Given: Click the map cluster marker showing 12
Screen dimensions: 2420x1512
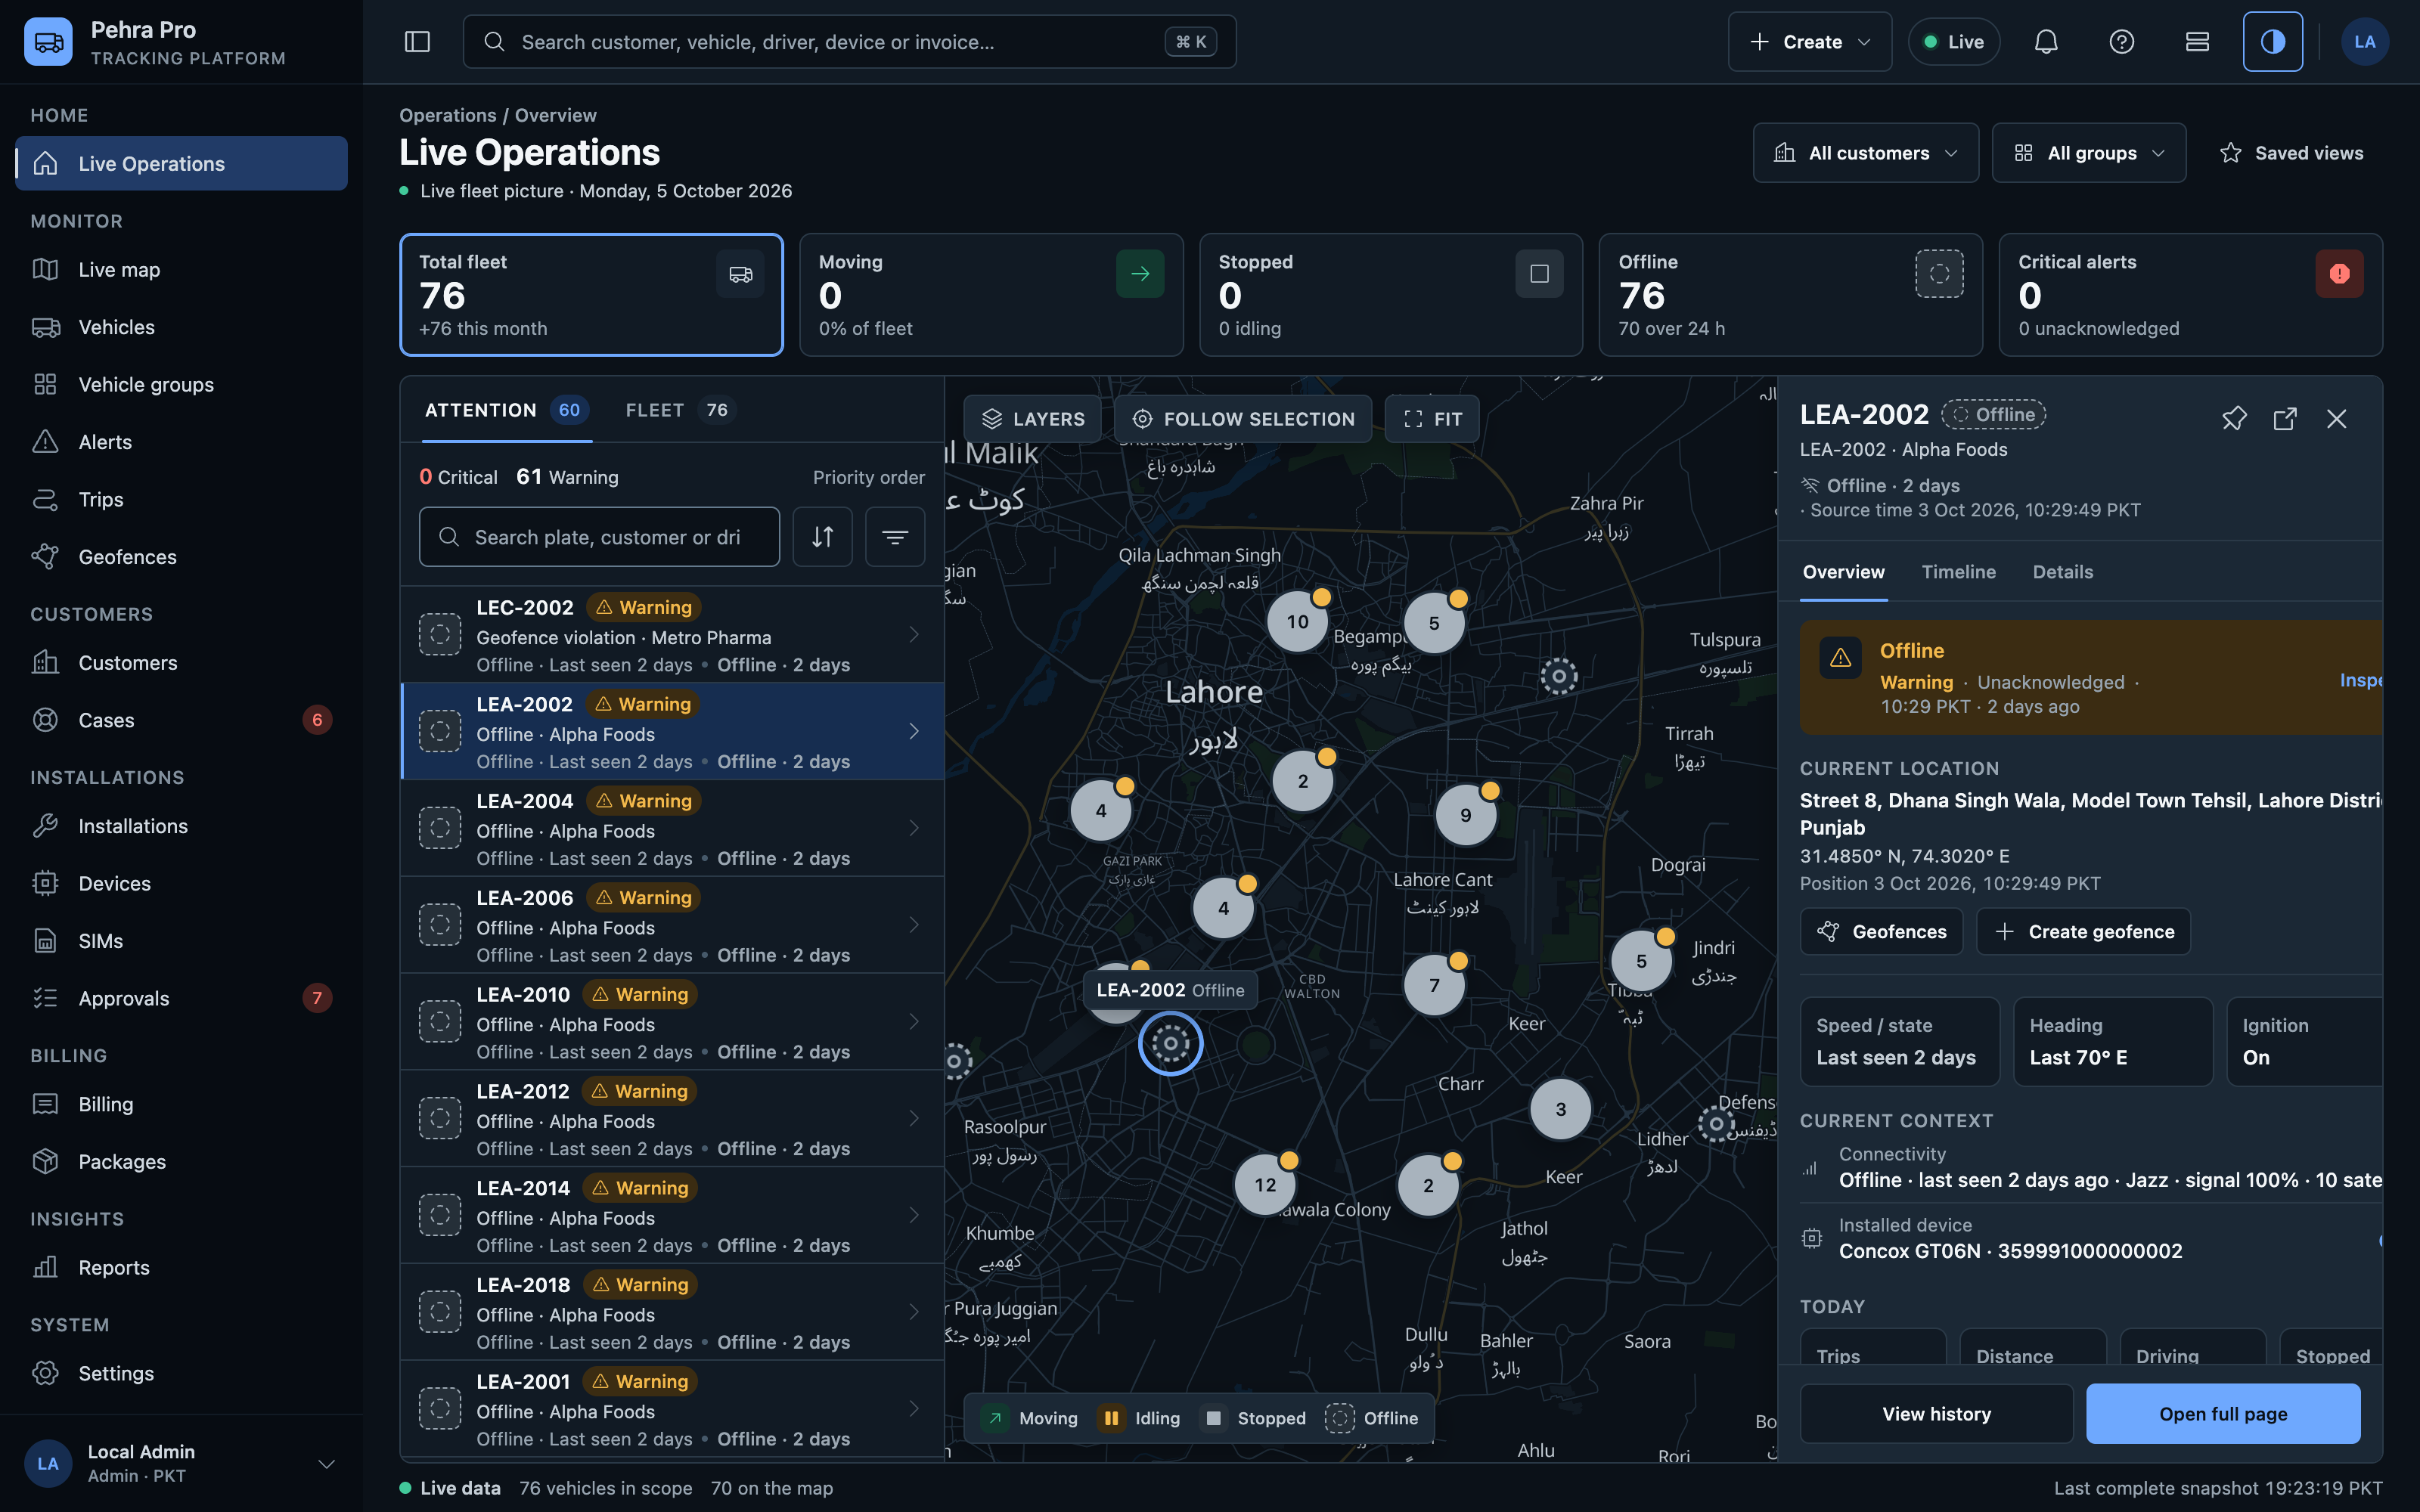Looking at the screenshot, I should (1265, 1184).
